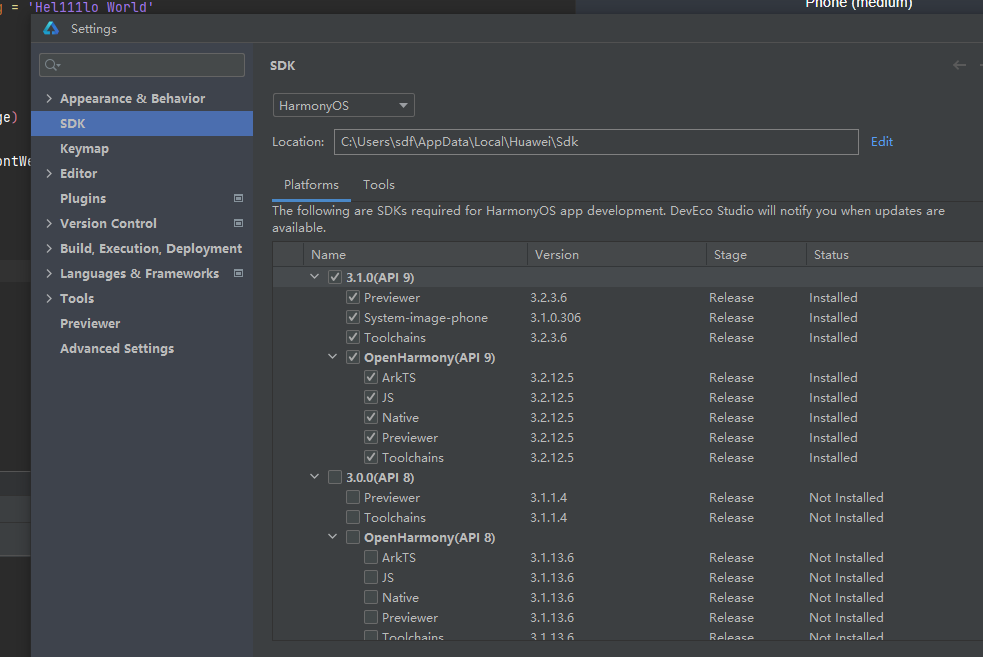
Task: Check Native 3.1.13.6 checkbox
Action: (x=371, y=597)
